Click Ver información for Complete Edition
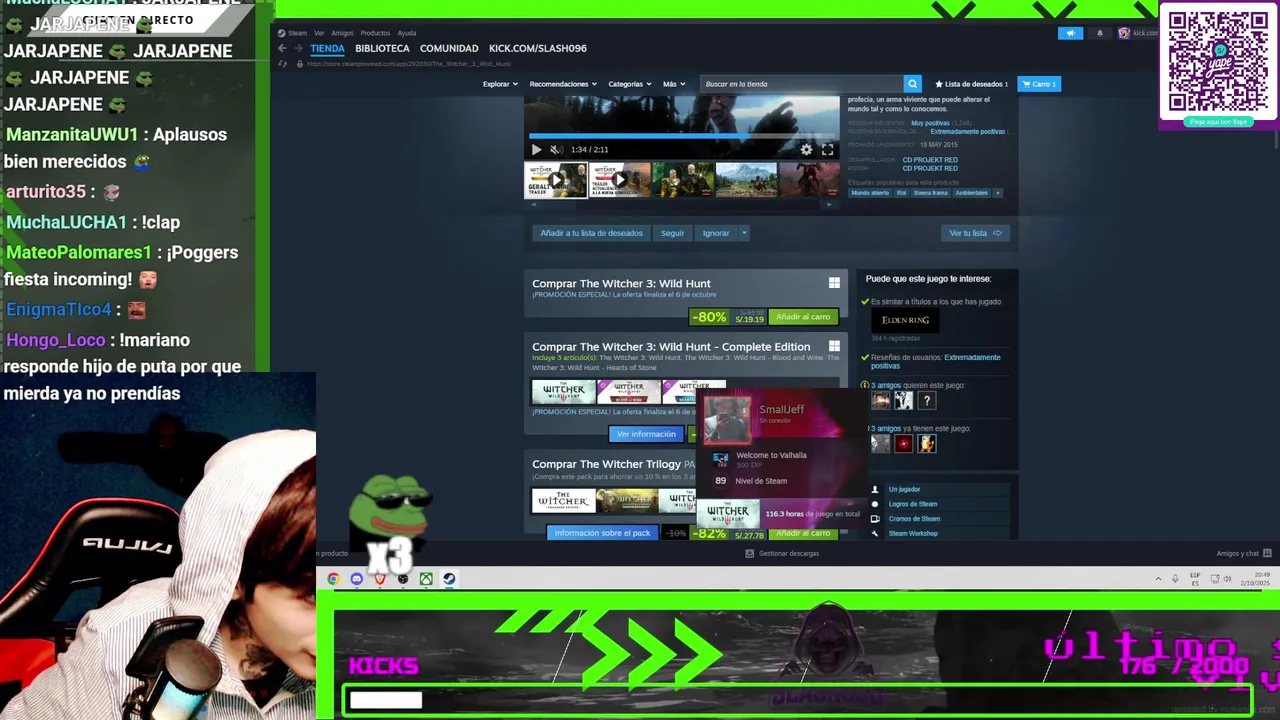 point(646,434)
